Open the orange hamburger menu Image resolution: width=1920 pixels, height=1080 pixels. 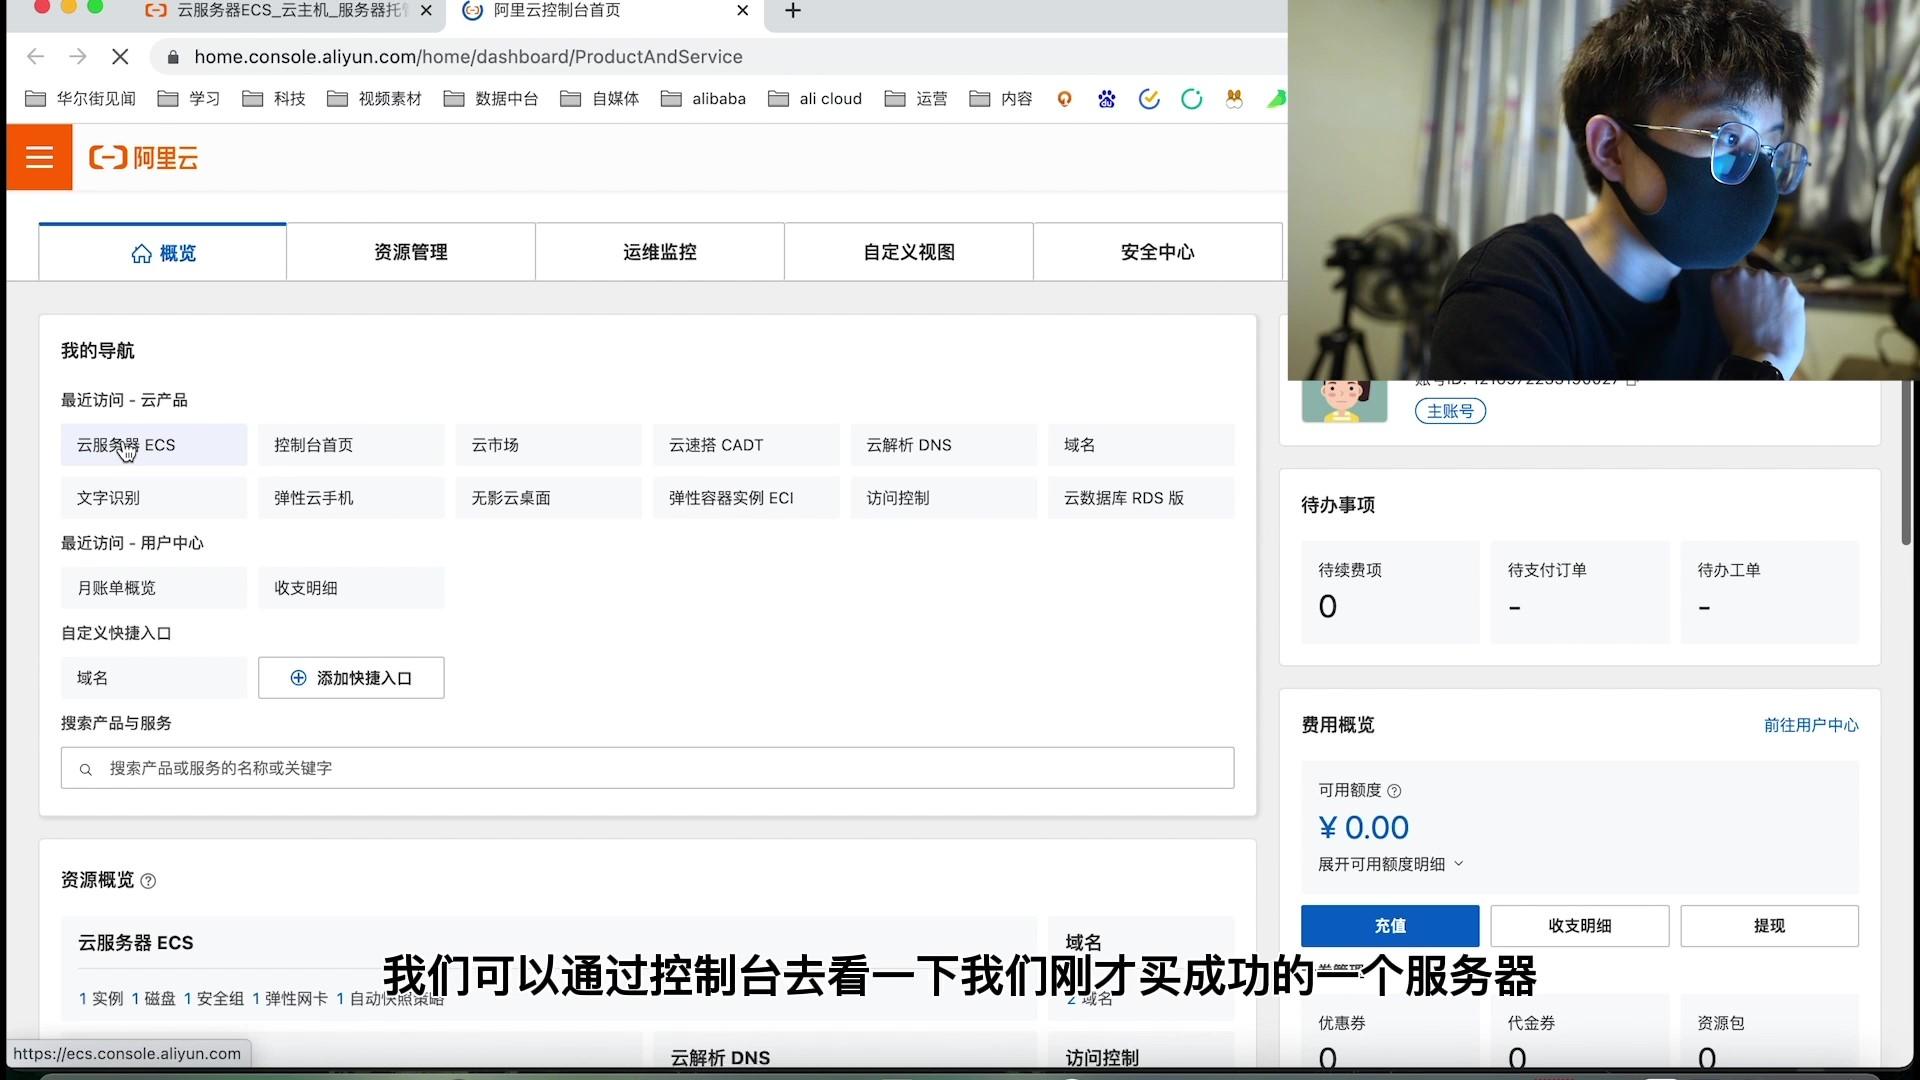pos(39,157)
